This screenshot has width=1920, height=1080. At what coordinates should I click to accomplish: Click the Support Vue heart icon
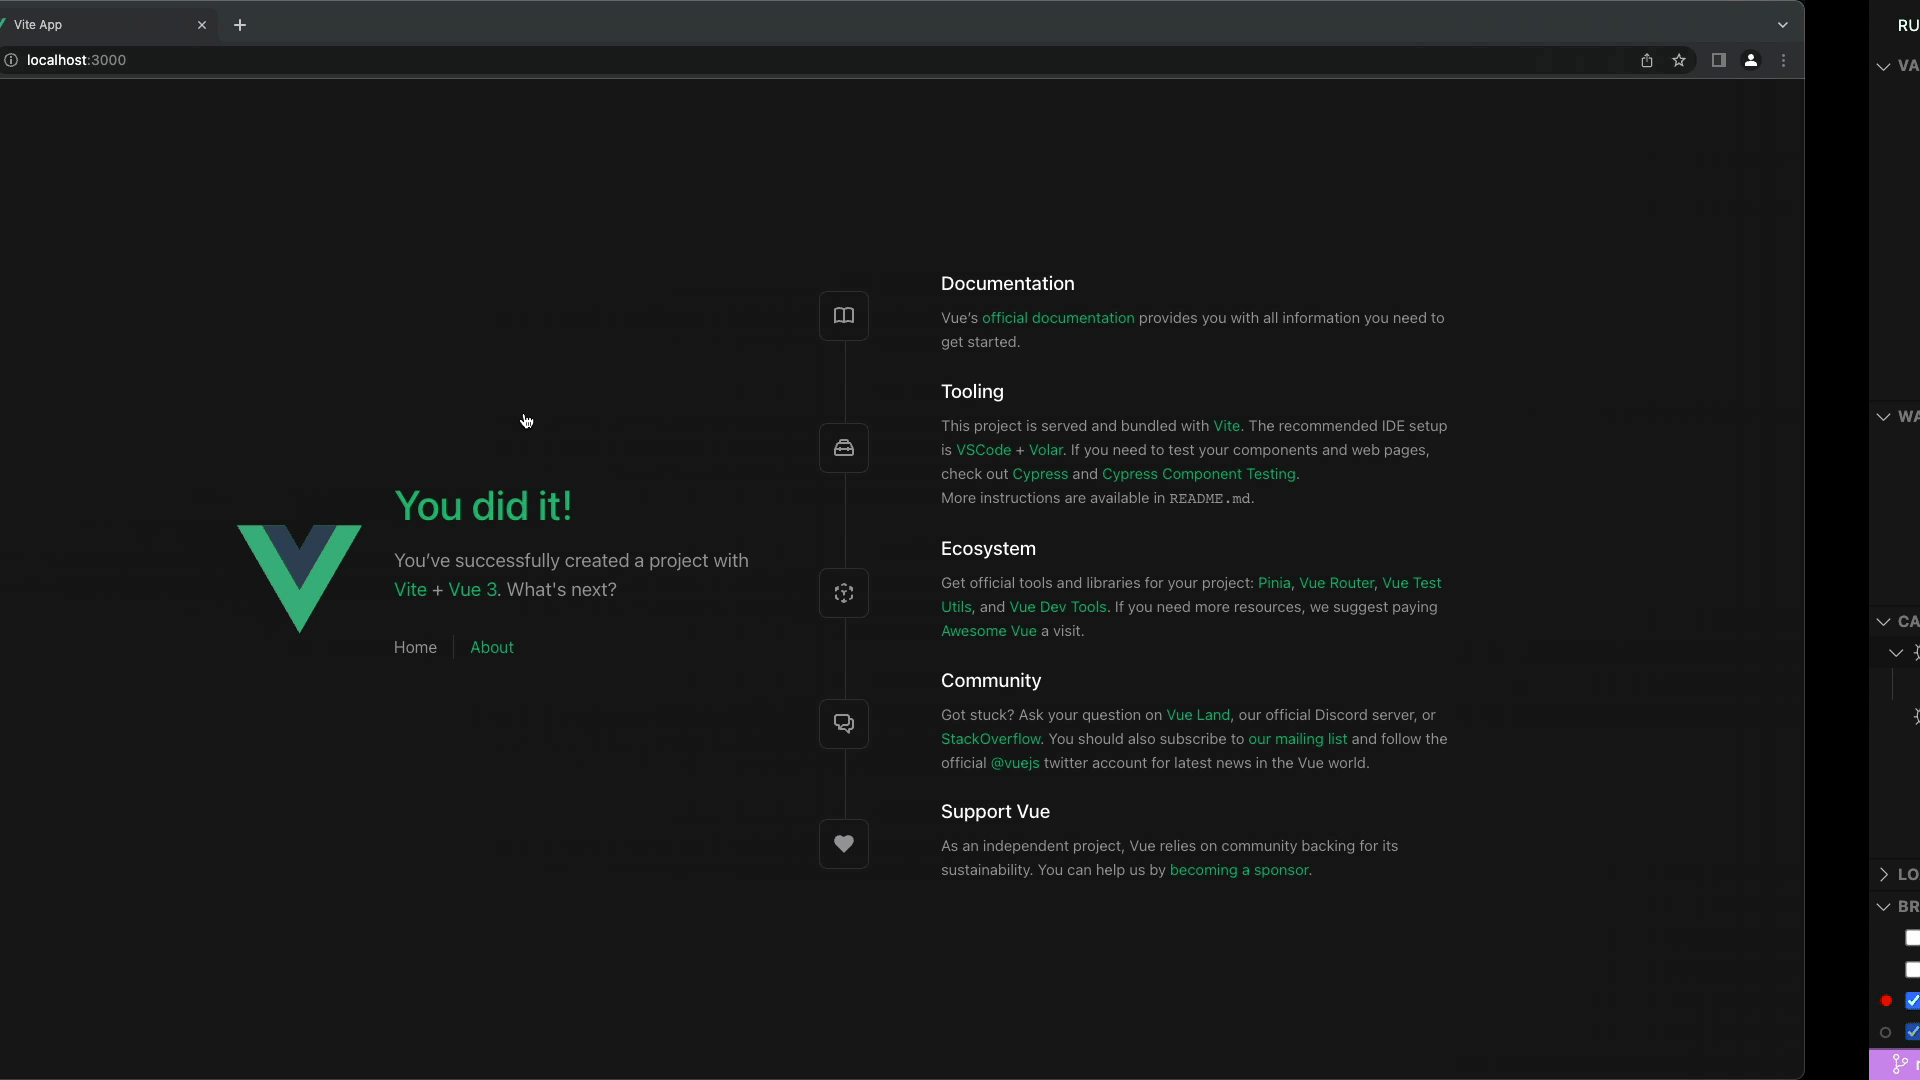pyautogui.click(x=844, y=844)
